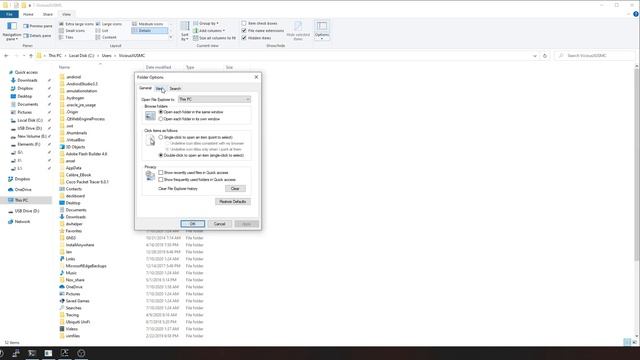Choose the Tiles layout

67,37
